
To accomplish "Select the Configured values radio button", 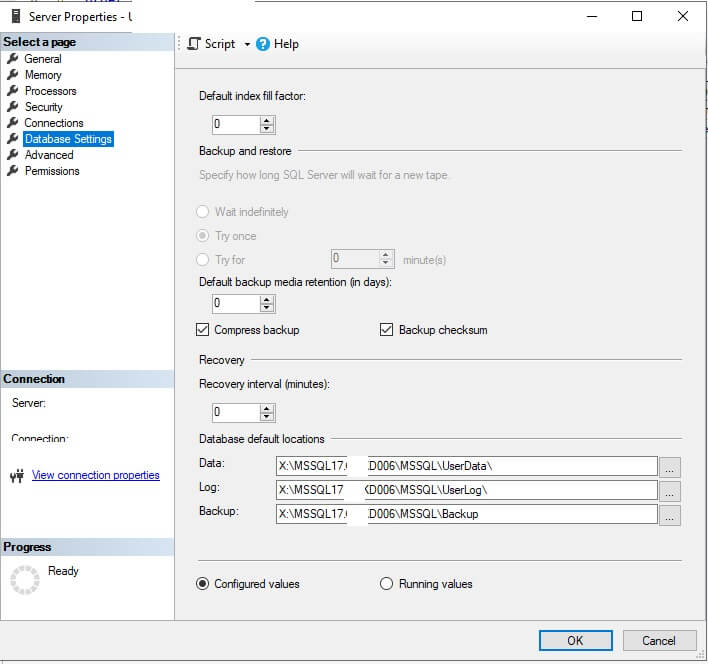I will pyautogui.click(x=203, y=584).
